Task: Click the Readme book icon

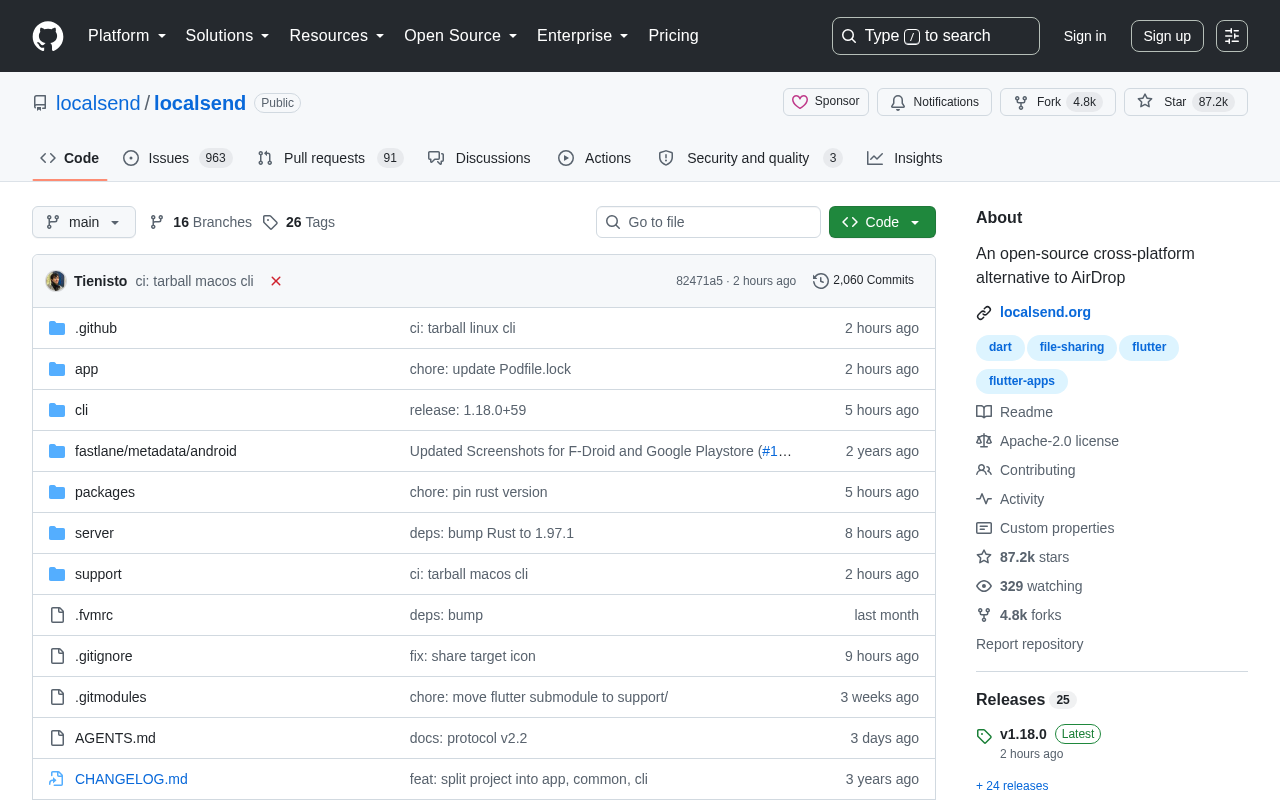Action: [x=984, y=412]
